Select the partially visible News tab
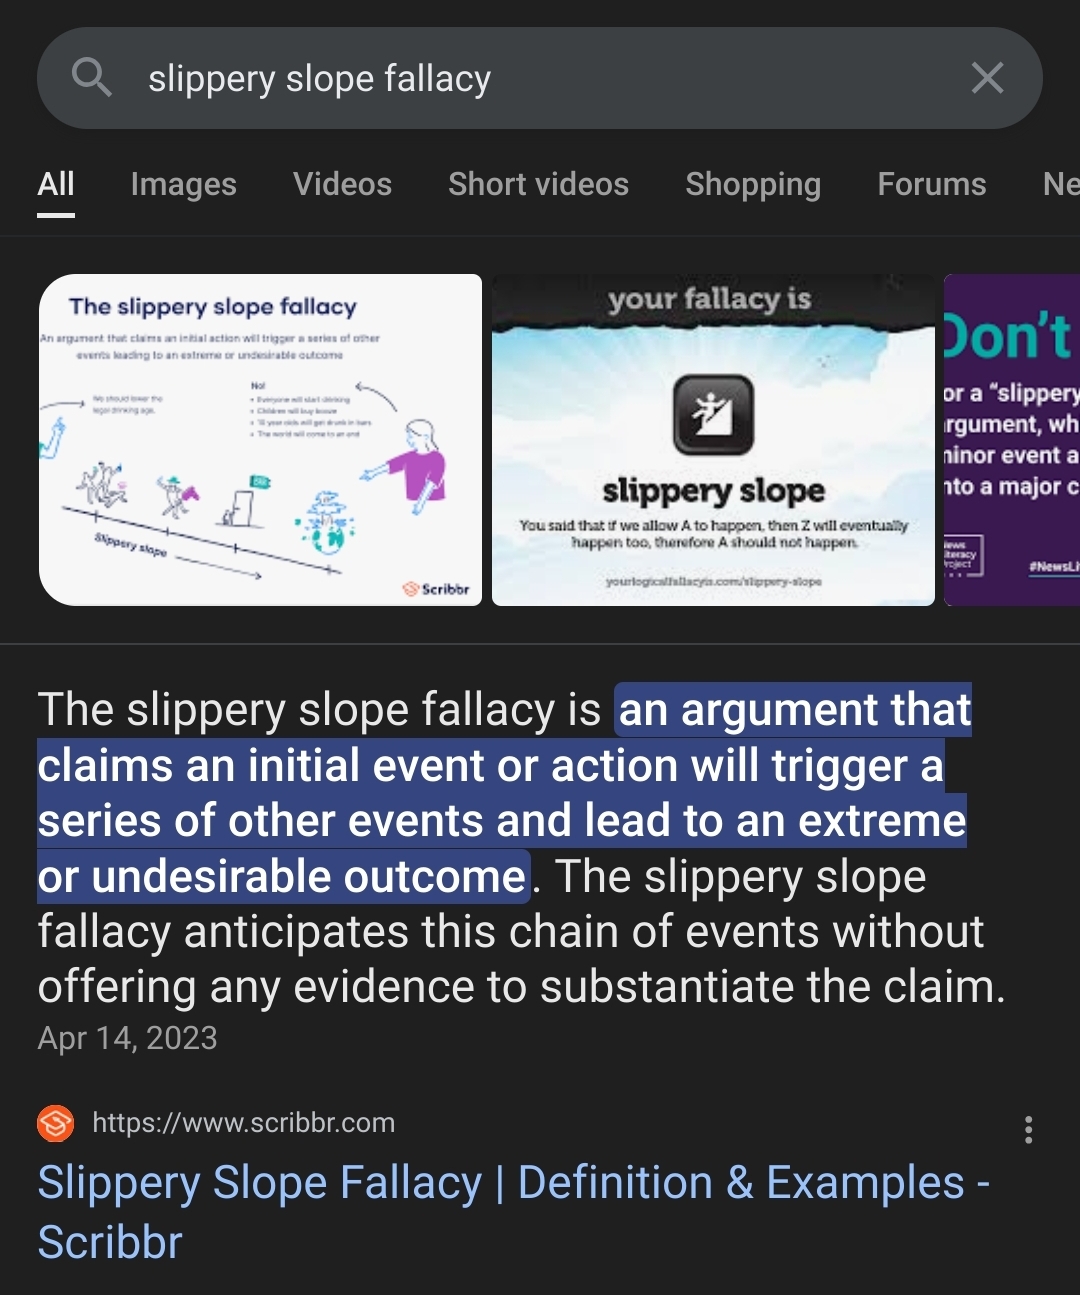The width and height of the screenshot is (1080, 1295). [x=1061, y=184]
